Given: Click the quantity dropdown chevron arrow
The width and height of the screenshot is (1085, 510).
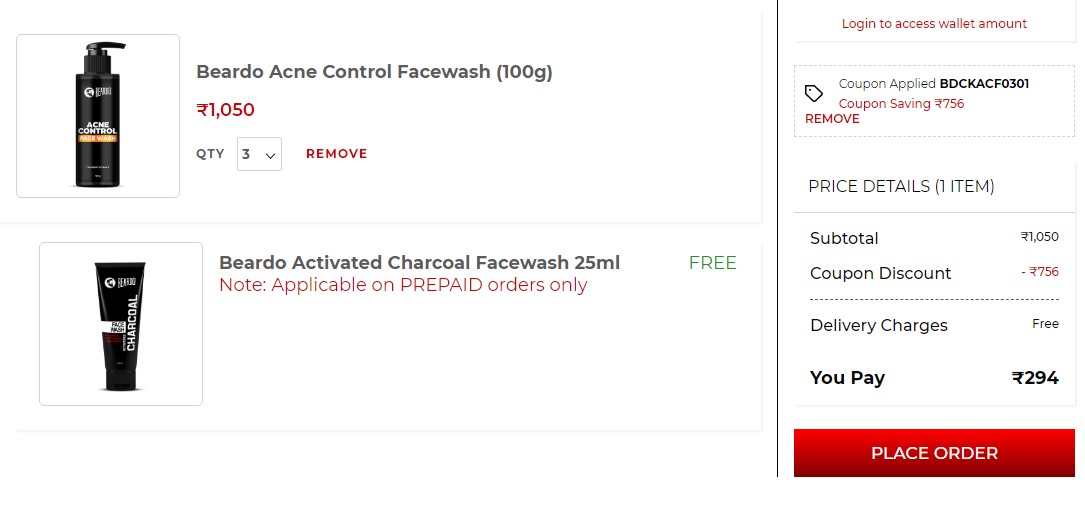Looking at the screenshot, I should 271,156.
